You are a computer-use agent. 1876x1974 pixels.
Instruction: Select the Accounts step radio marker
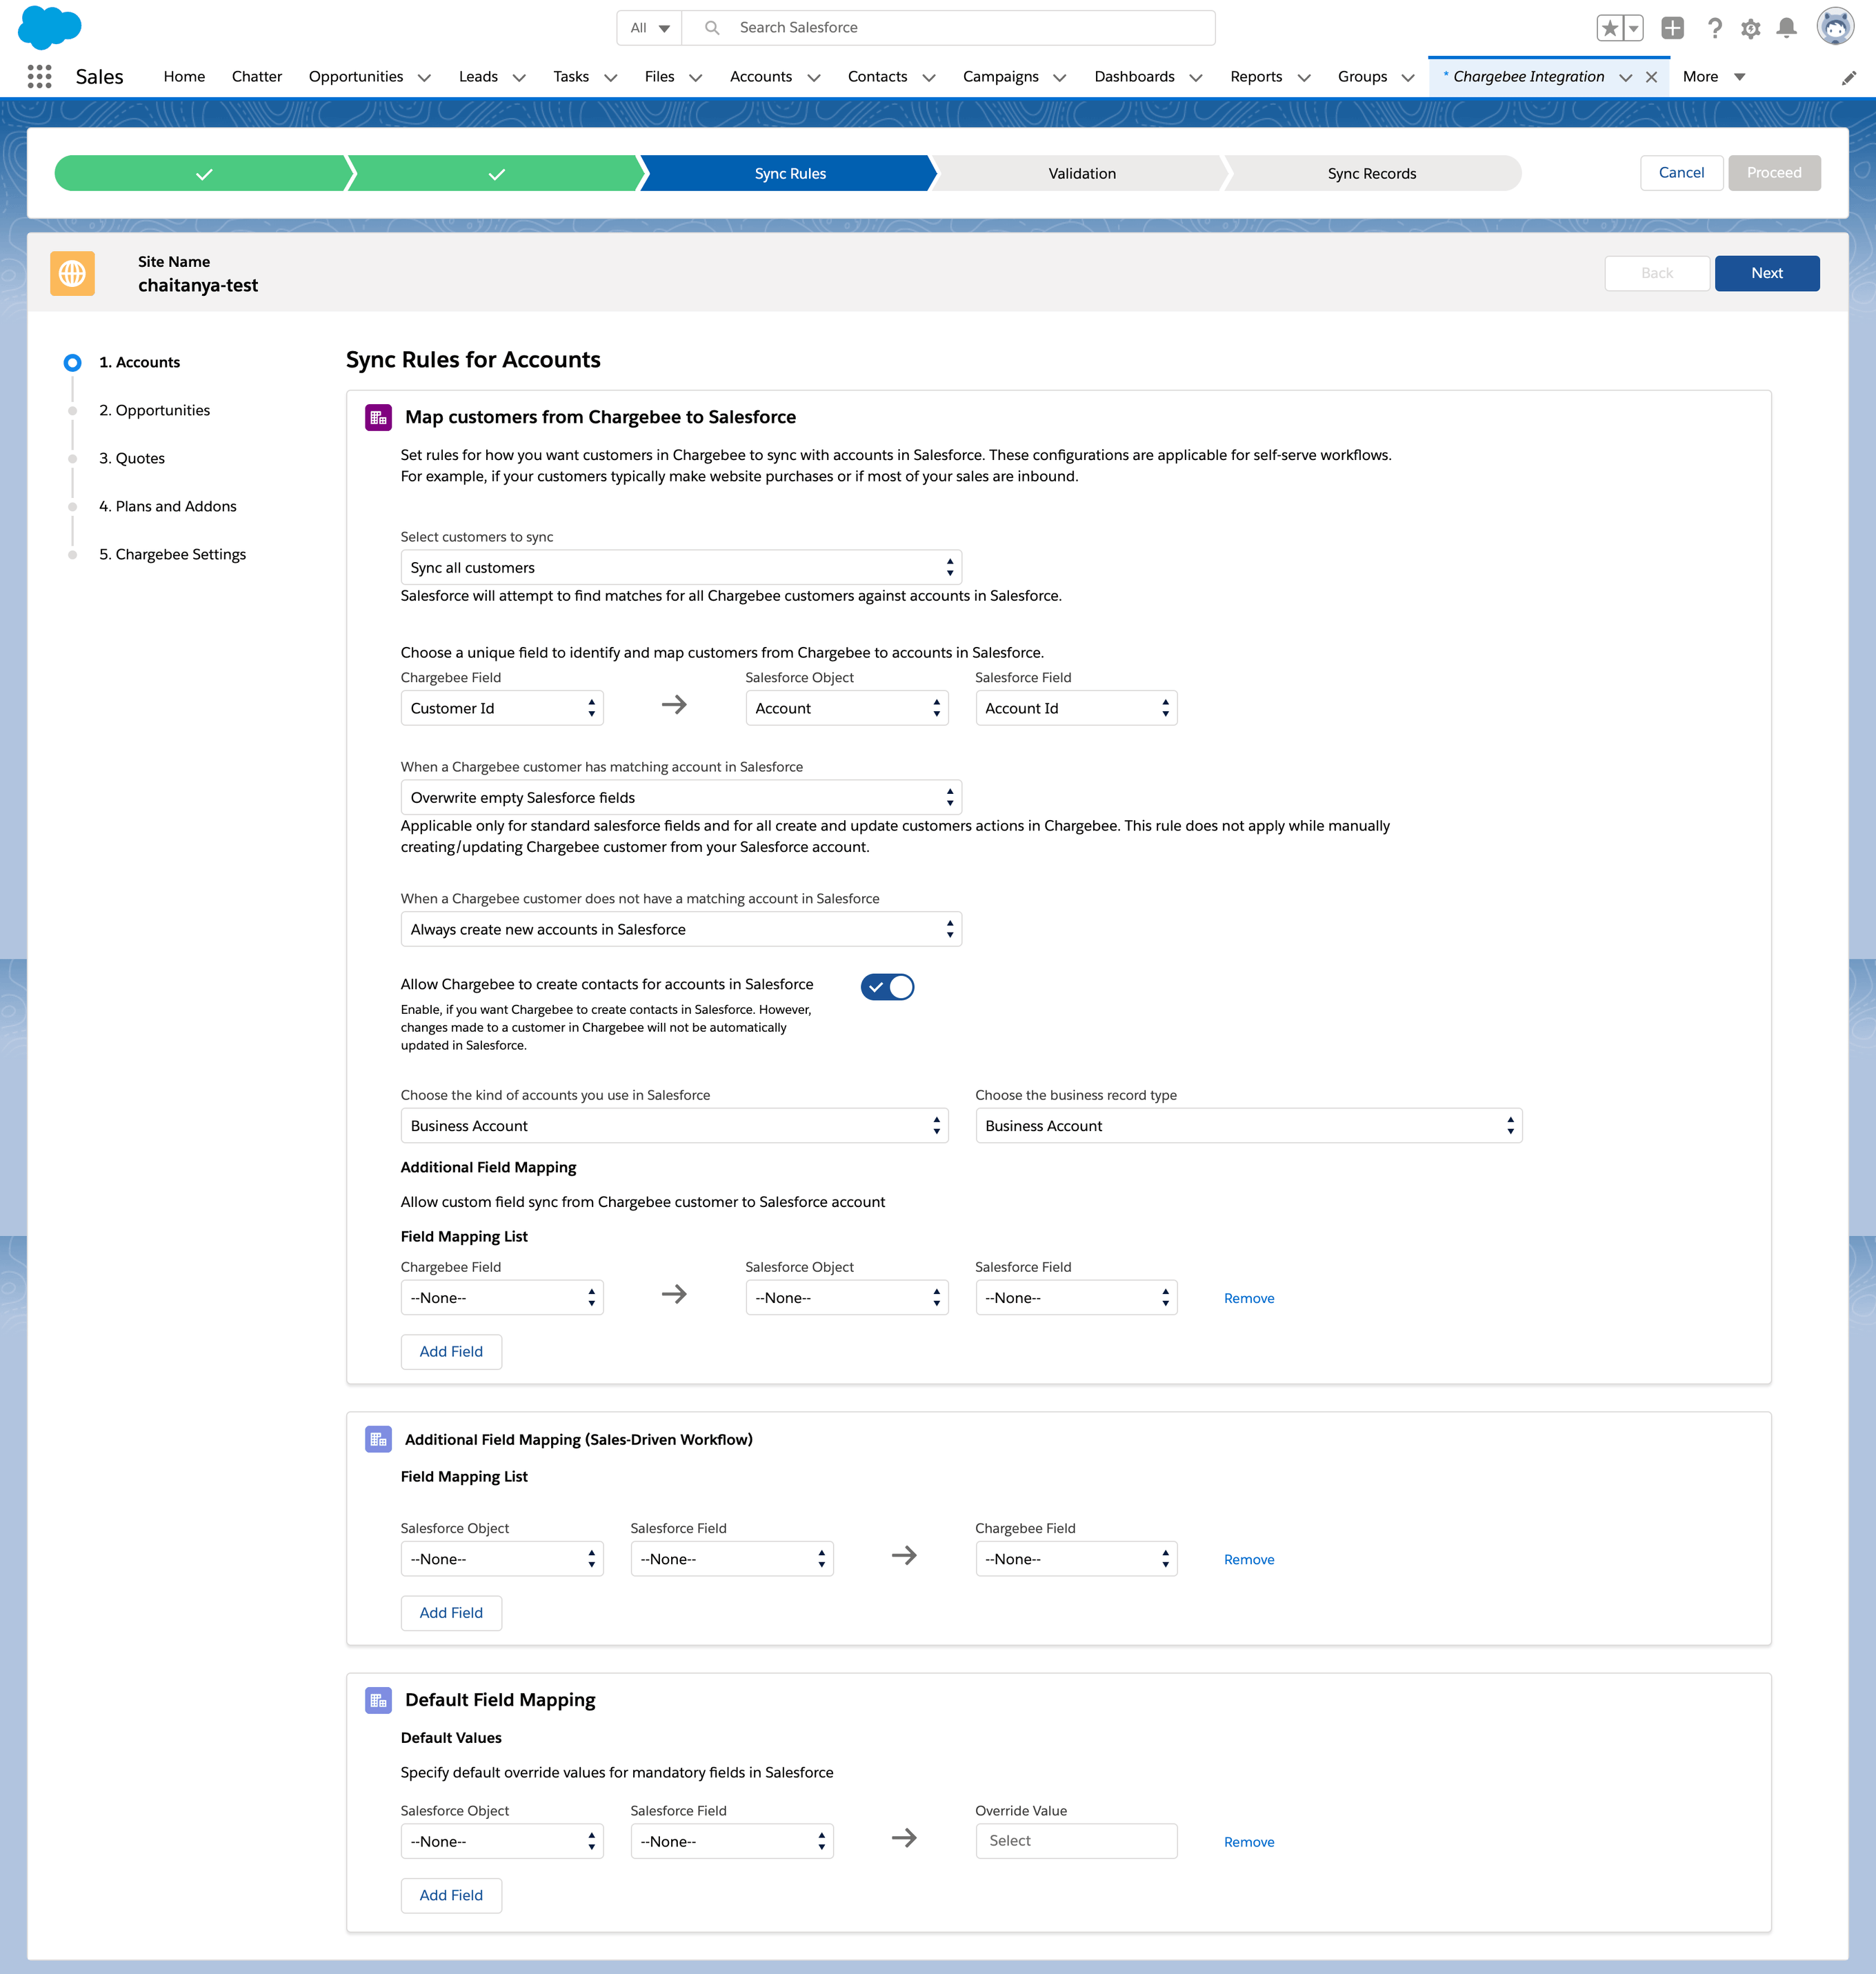[x=72, y=362]
